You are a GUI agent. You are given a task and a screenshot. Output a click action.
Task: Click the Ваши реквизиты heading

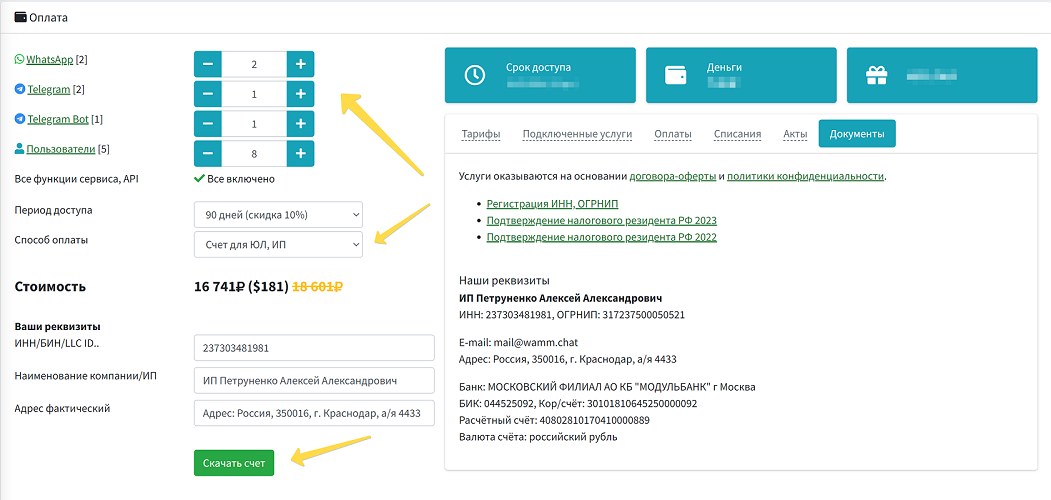pos(58,327)
